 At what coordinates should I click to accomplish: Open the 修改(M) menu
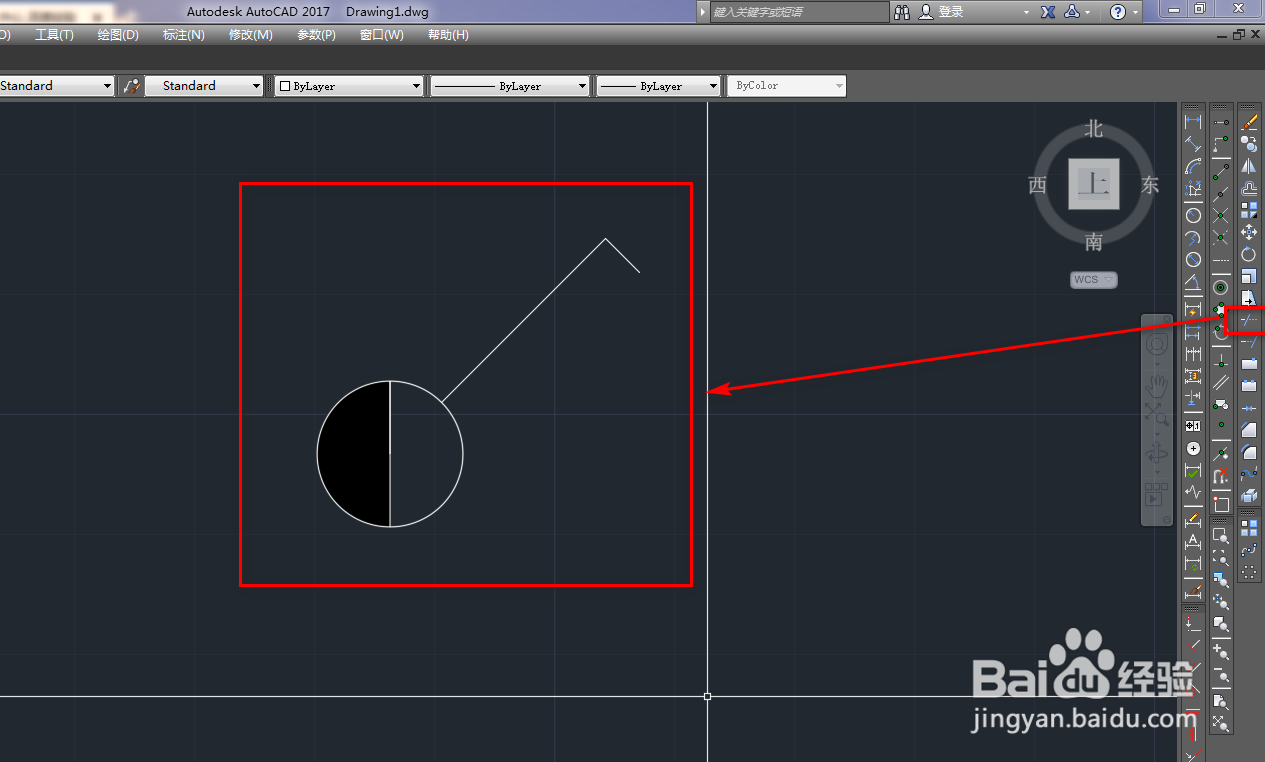[250, 35]
